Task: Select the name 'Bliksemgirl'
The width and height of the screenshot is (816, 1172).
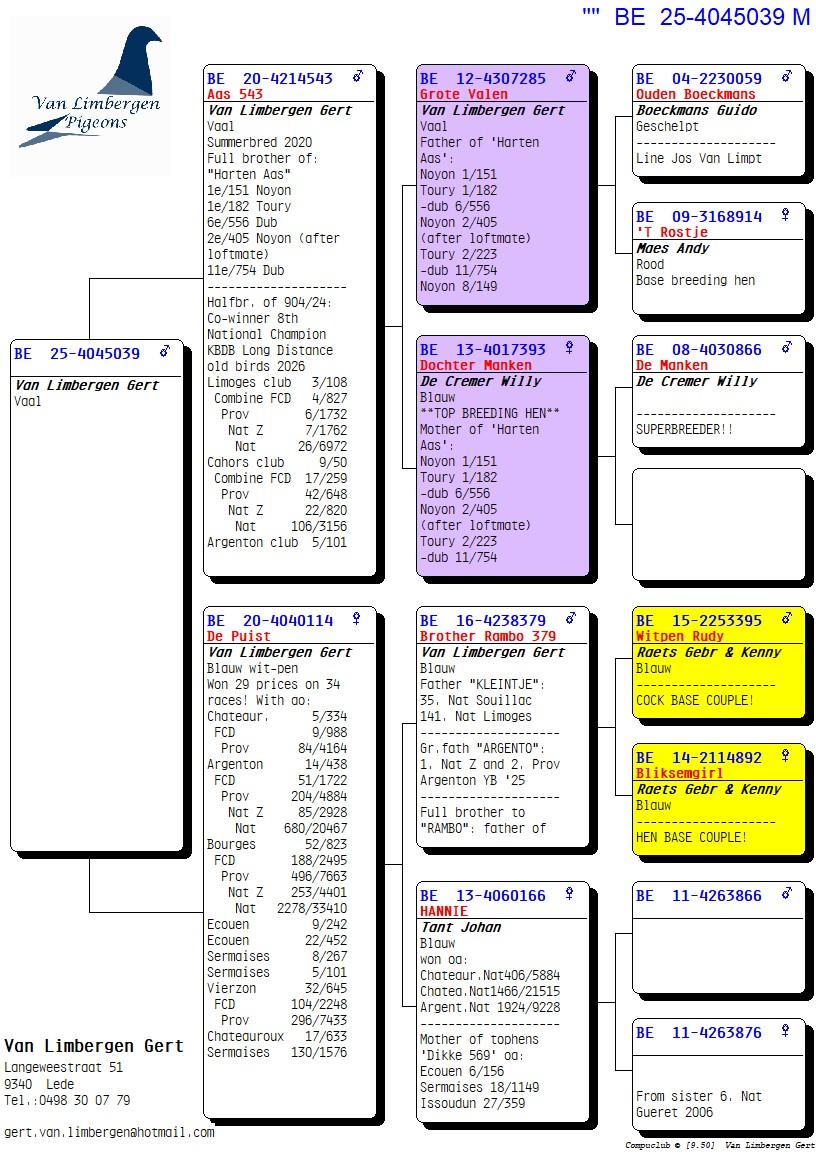Action: click(679, 774)
